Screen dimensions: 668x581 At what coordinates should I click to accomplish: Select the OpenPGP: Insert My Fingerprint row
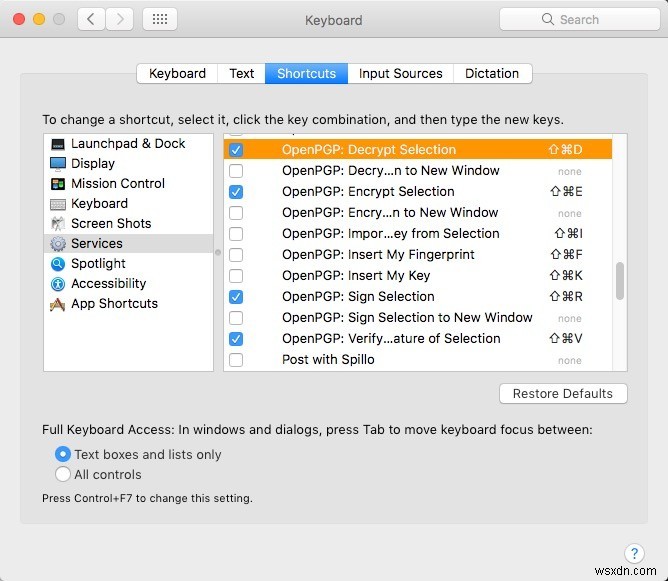click(418, 255)
